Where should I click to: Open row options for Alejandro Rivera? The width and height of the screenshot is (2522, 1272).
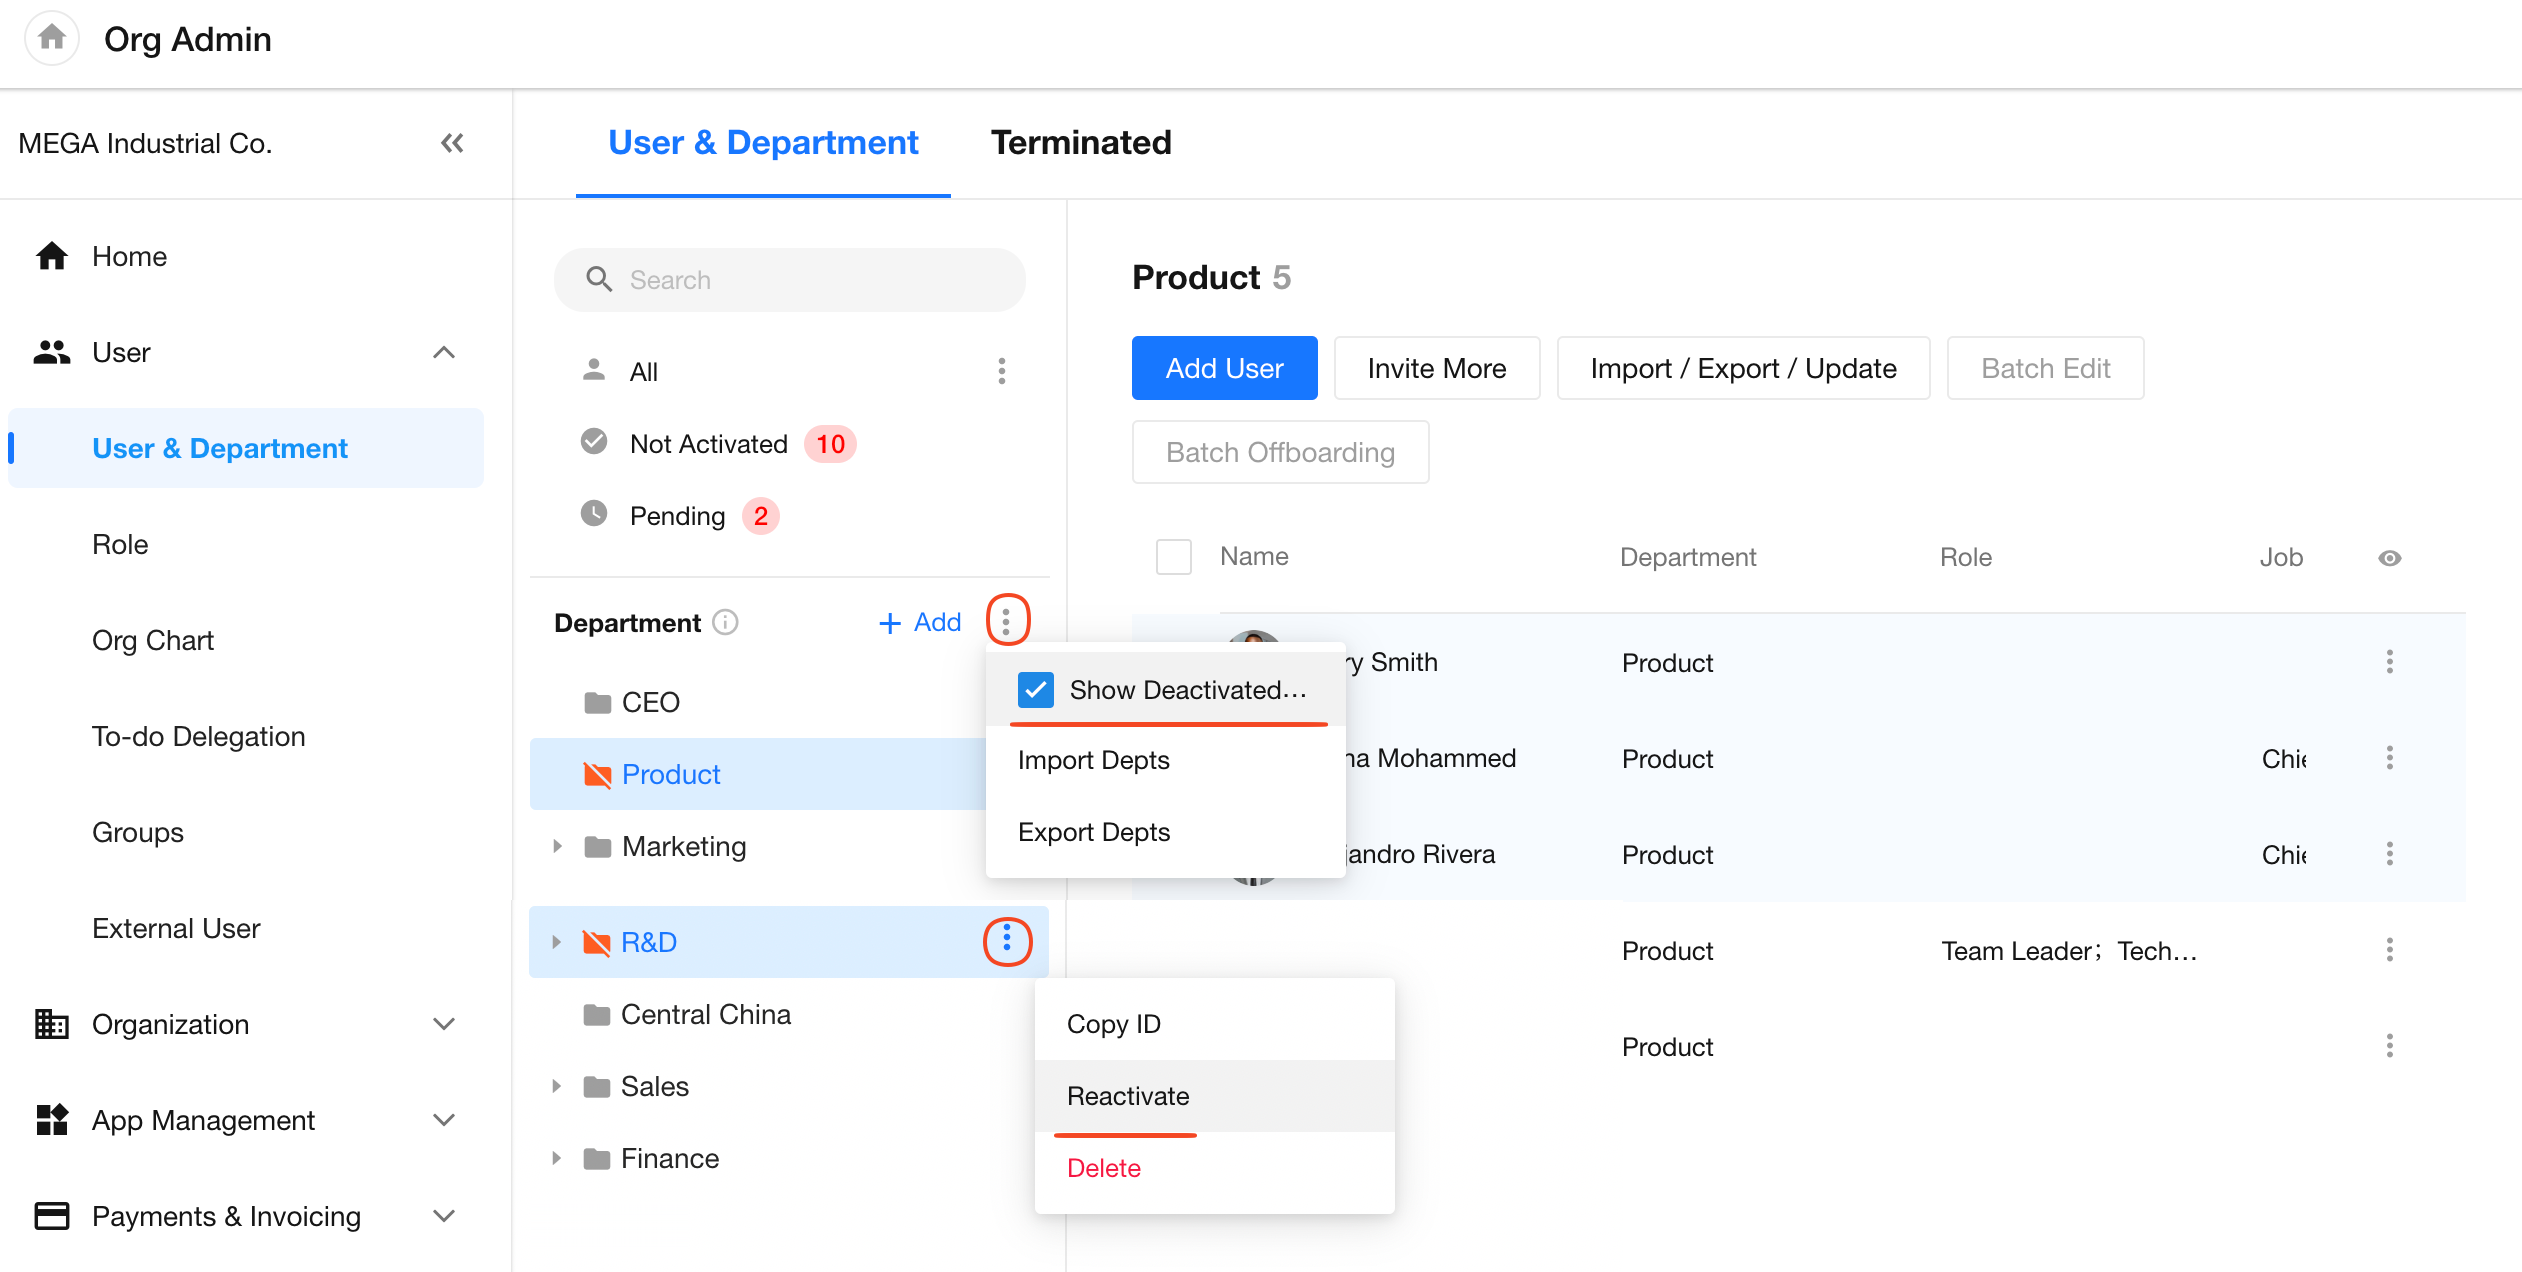click(x=2389, y=854)
